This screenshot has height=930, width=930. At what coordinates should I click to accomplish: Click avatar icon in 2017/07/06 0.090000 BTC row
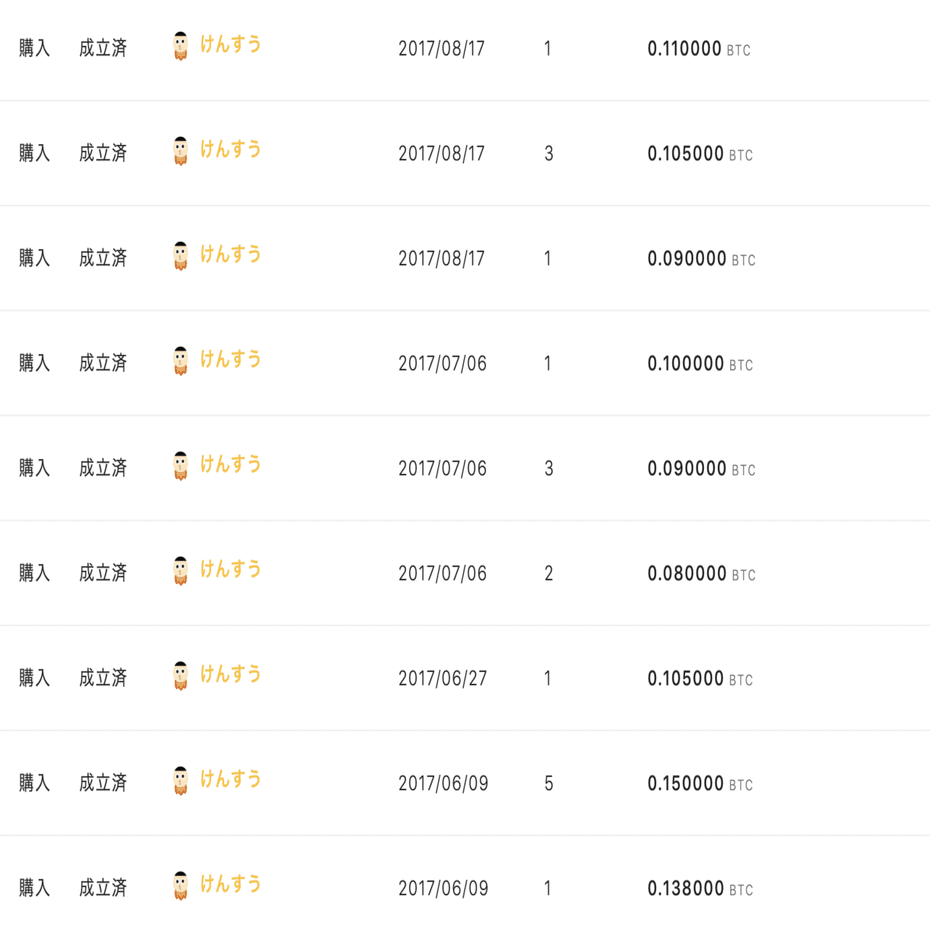pyautogui.click(x=181, y=466)
